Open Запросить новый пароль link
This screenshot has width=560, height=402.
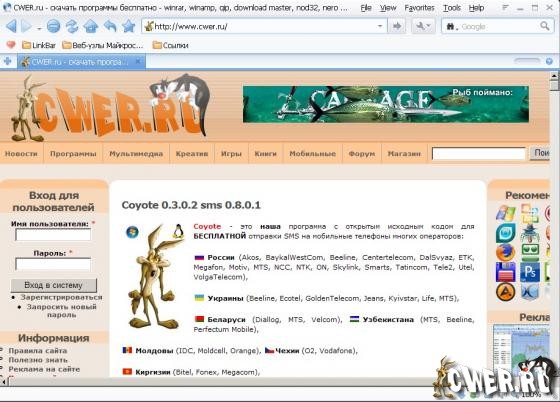(x=61, y=311)
